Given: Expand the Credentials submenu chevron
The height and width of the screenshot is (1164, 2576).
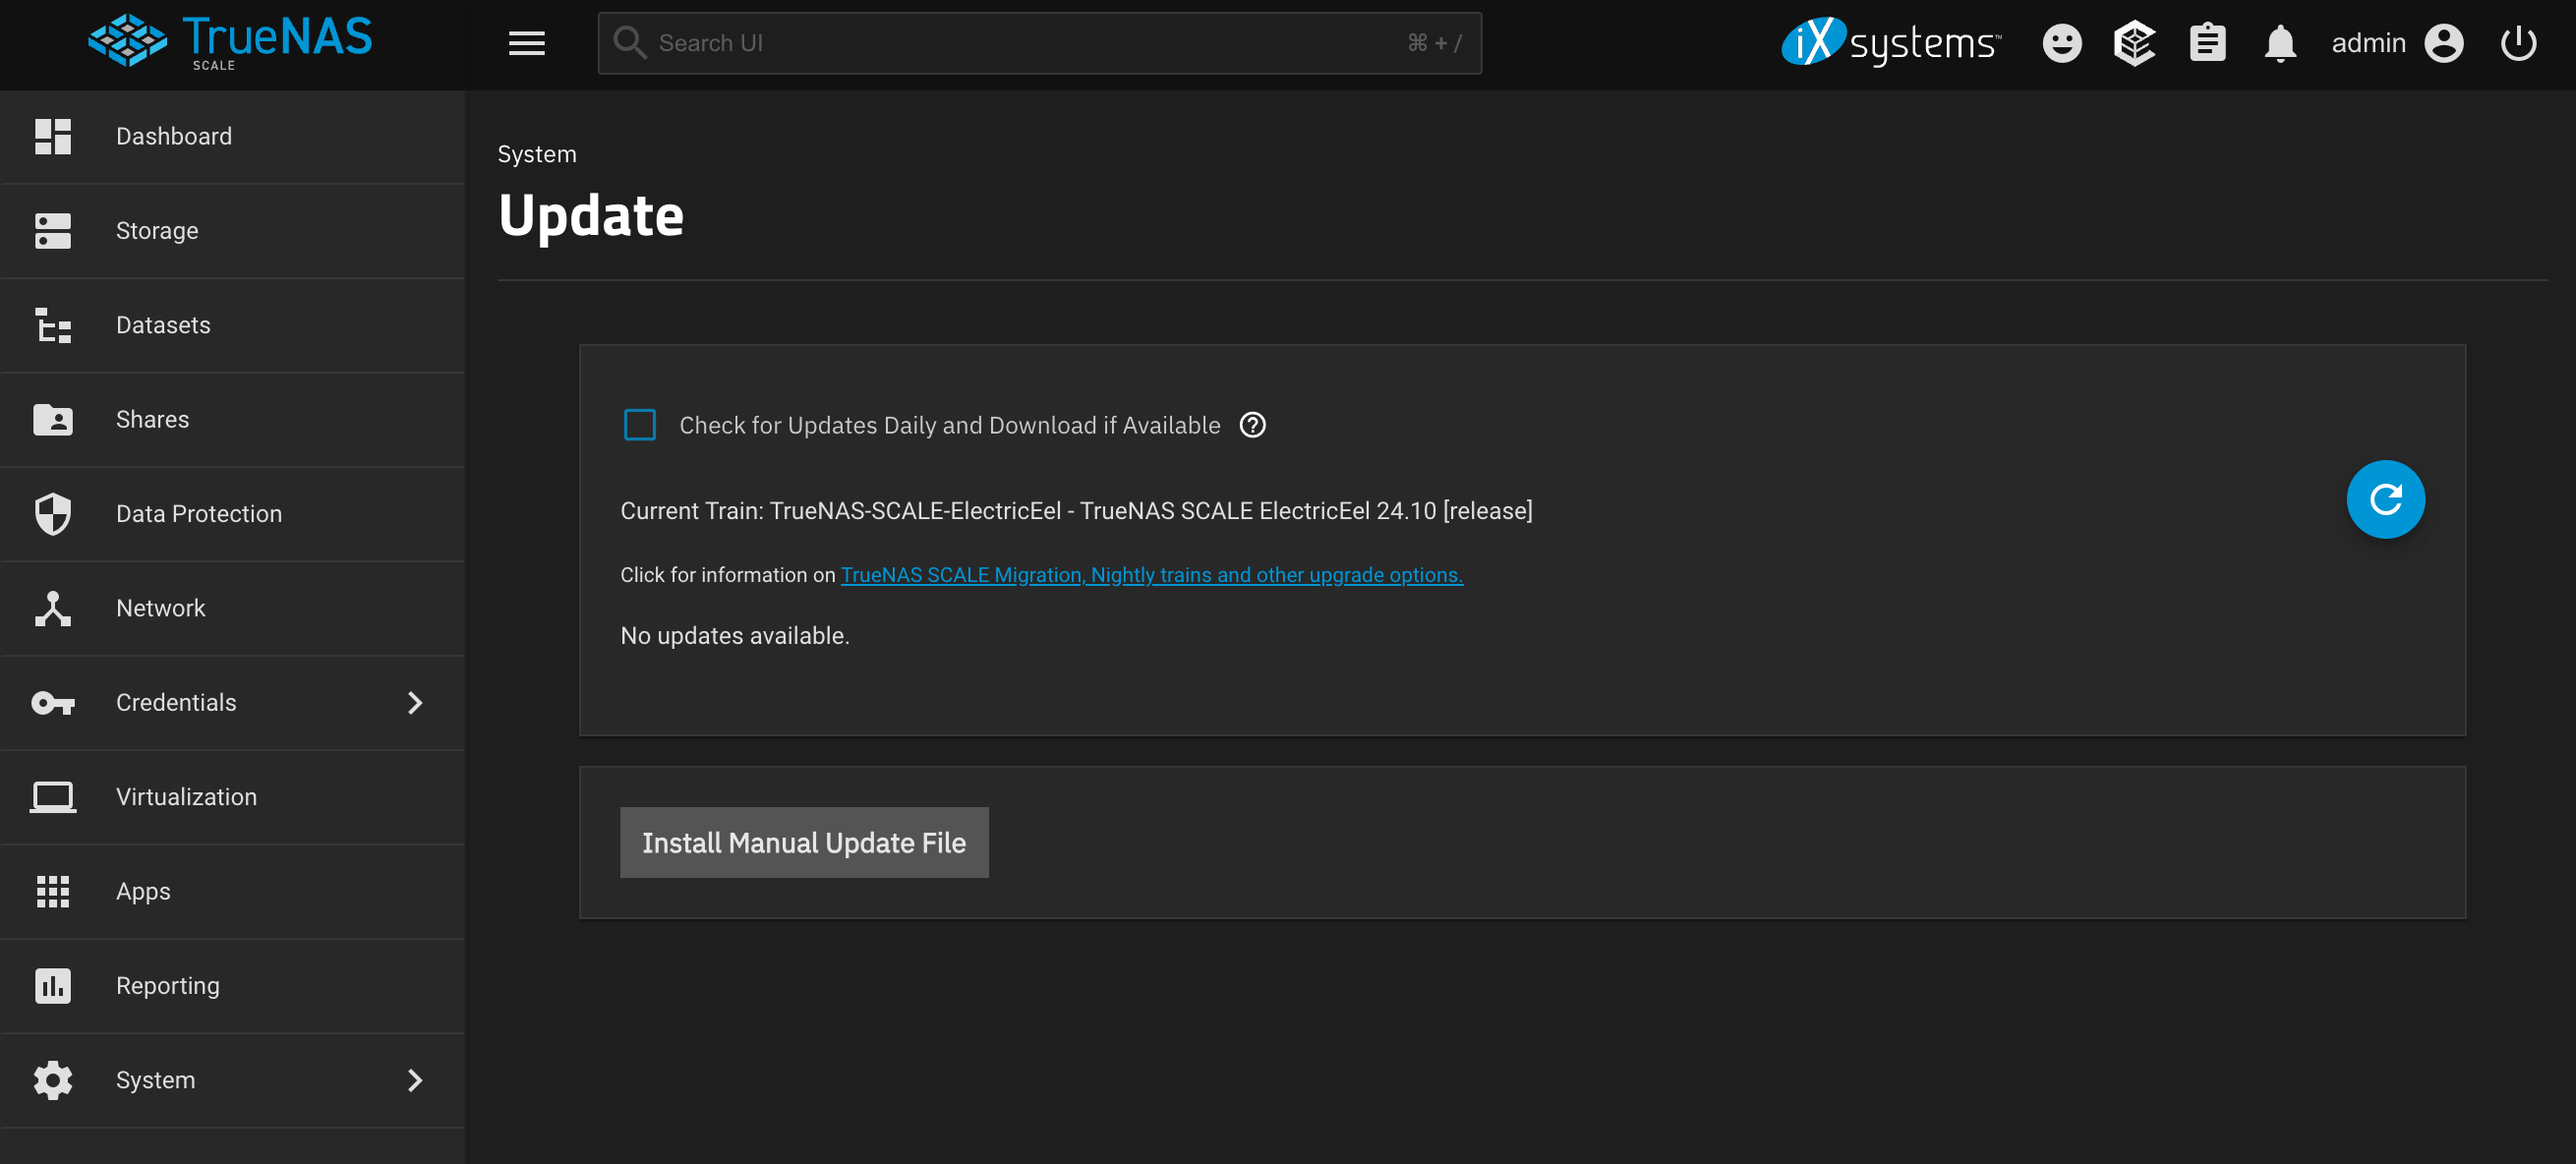Looking at the screenshot, I should [415, 703].
